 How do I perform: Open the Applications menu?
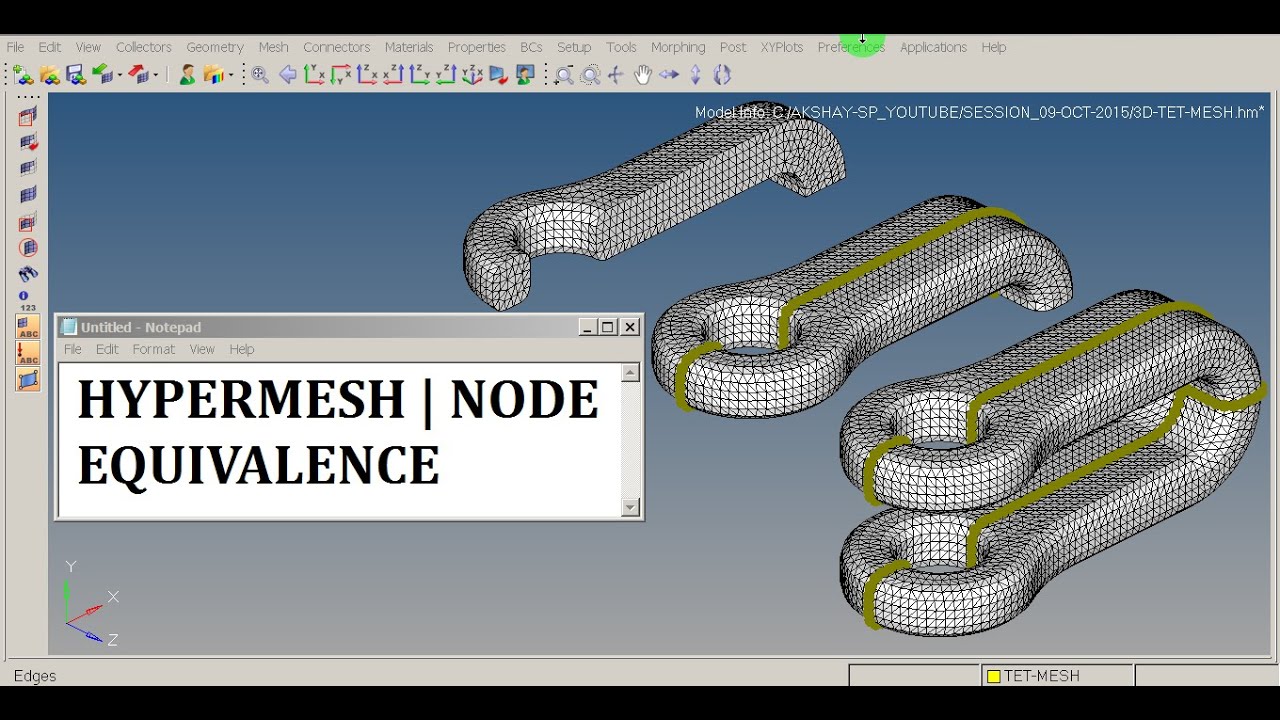[933, 47]
